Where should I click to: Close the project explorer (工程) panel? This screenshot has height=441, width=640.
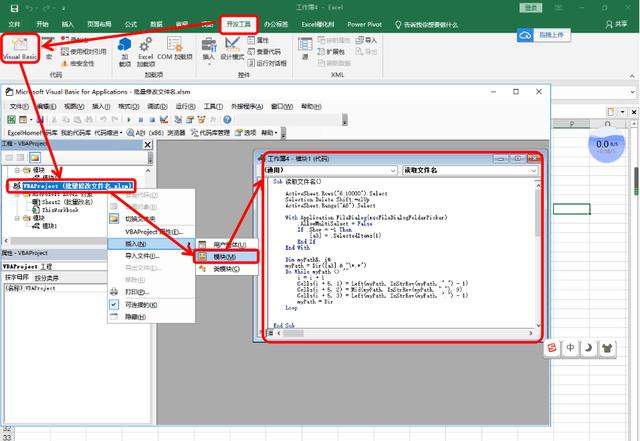pyautogui.click(x=148, y=145)
